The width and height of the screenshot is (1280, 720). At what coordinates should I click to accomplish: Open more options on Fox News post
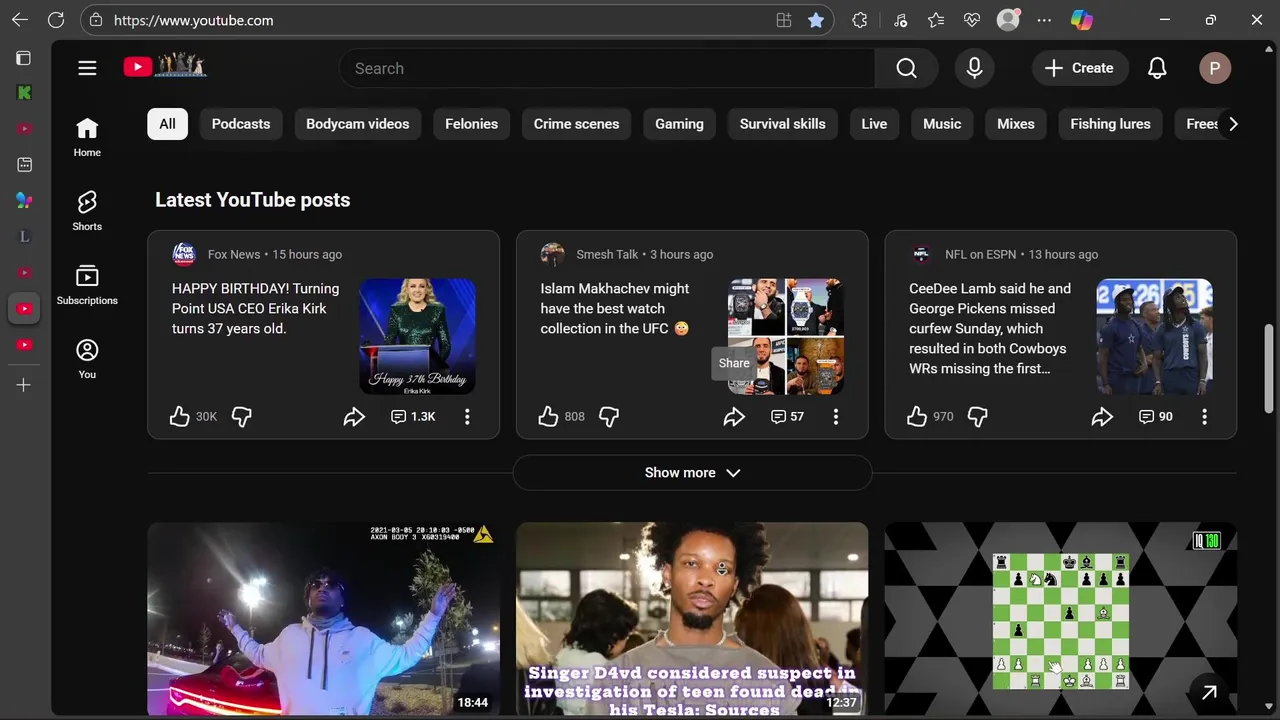tap(467, 416)
